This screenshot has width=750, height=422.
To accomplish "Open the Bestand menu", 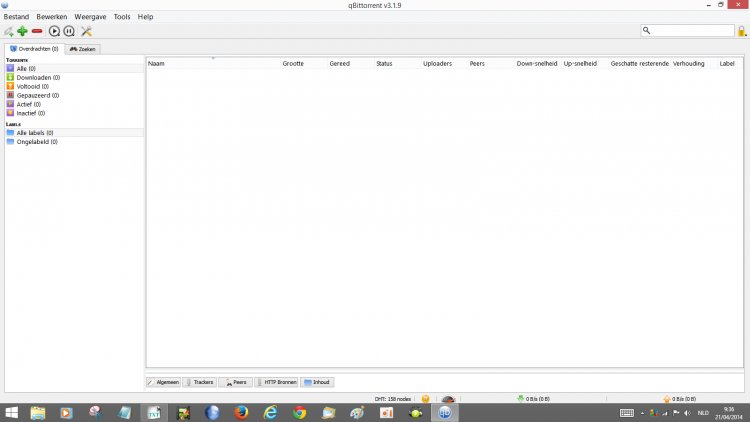I will coord(16,17).
